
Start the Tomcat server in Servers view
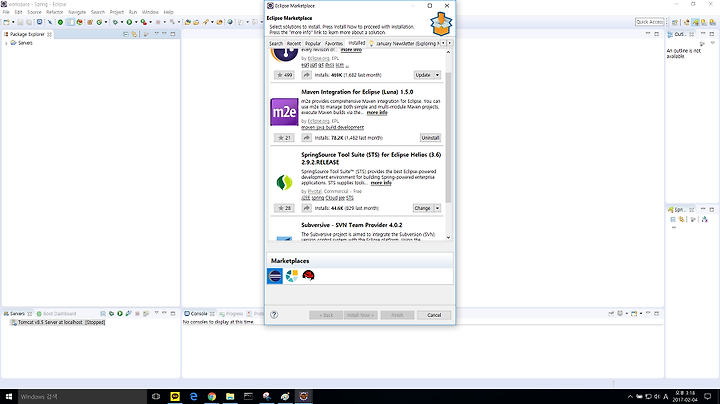click(x=120, y=314)
